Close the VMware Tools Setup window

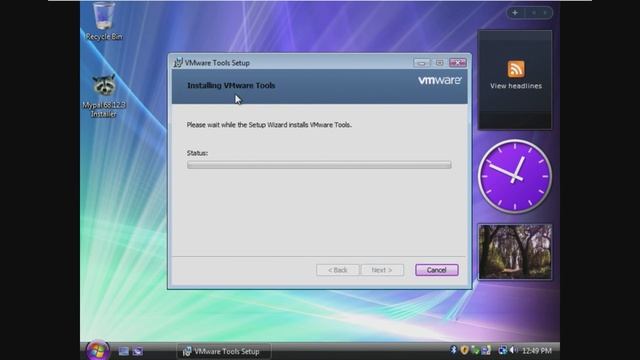point(458,62)
